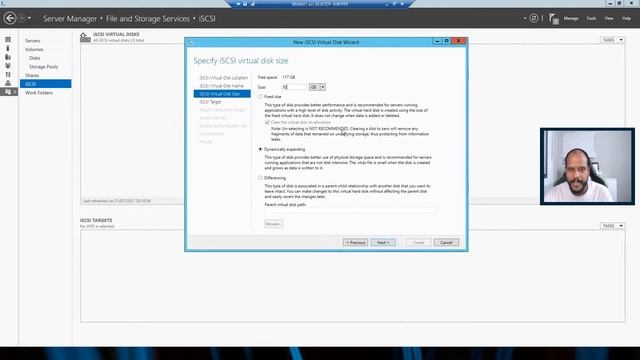
Task: Open TASKS dropdown for iSCSI Virtual Disks
Action: click(x=612, y=40)
